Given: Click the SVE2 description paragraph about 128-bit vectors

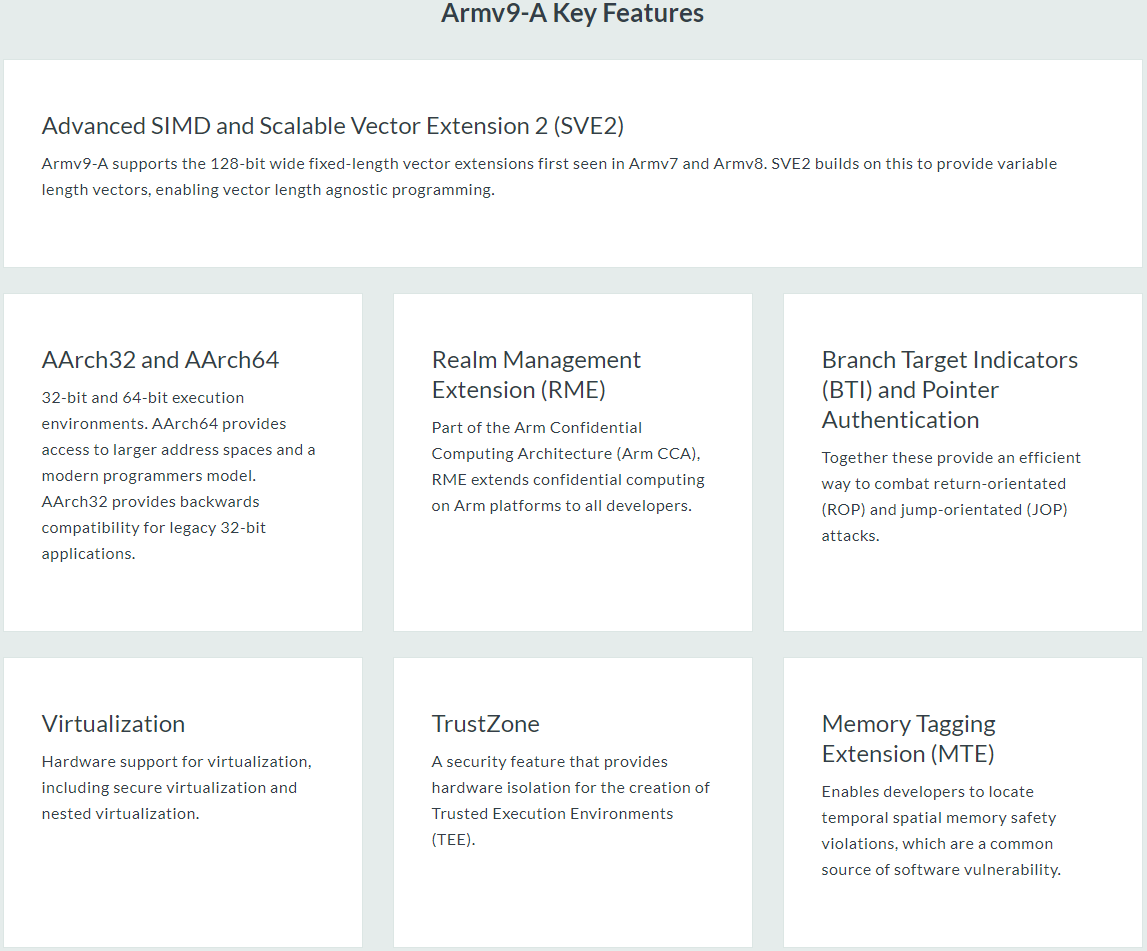Looking at the screenshot, I should [549, 176].
